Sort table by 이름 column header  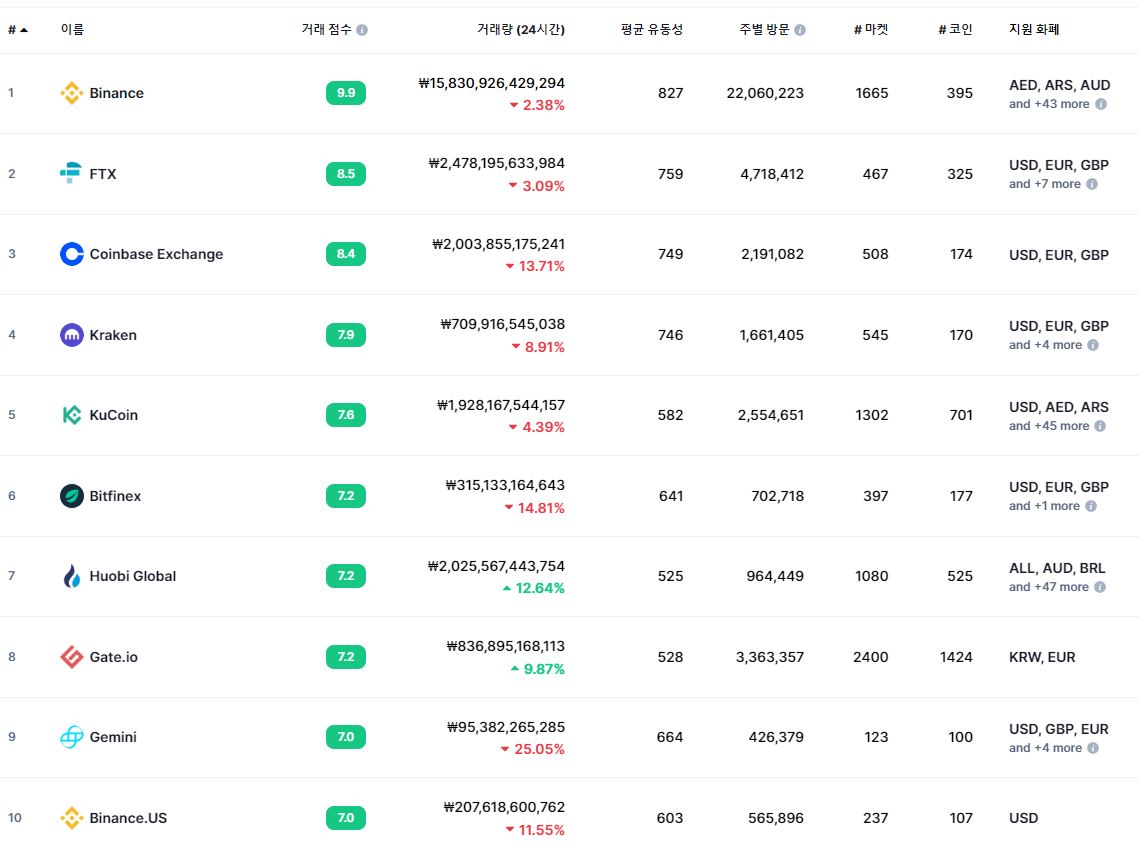[x=72, y=29]
